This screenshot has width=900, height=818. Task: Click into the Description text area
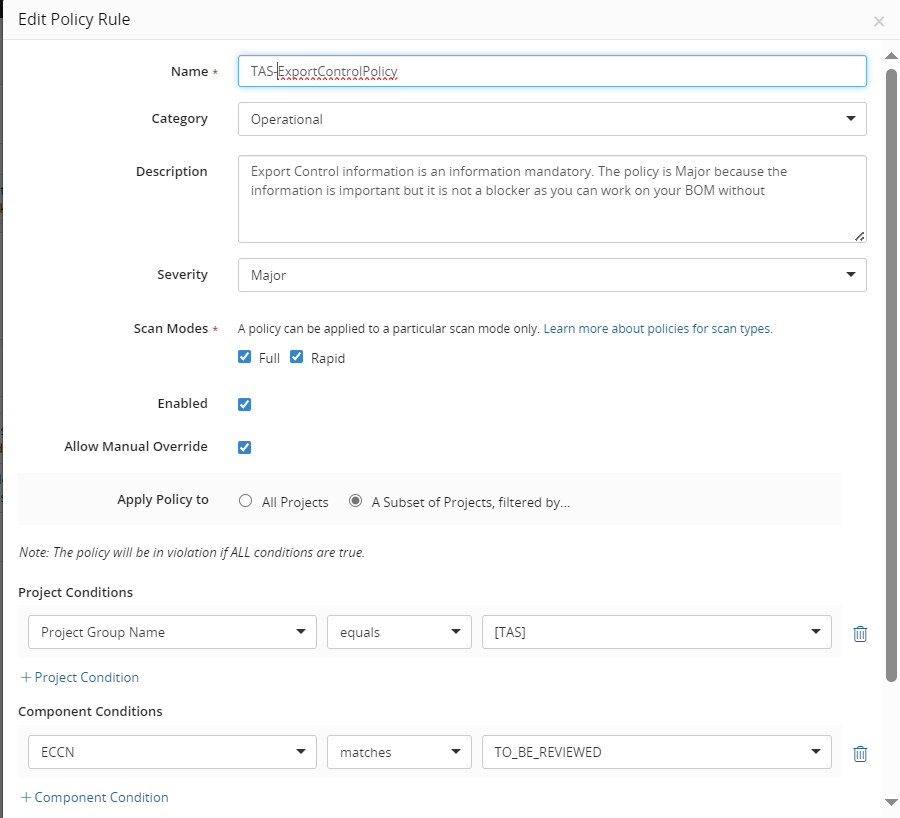pos(552,199)
